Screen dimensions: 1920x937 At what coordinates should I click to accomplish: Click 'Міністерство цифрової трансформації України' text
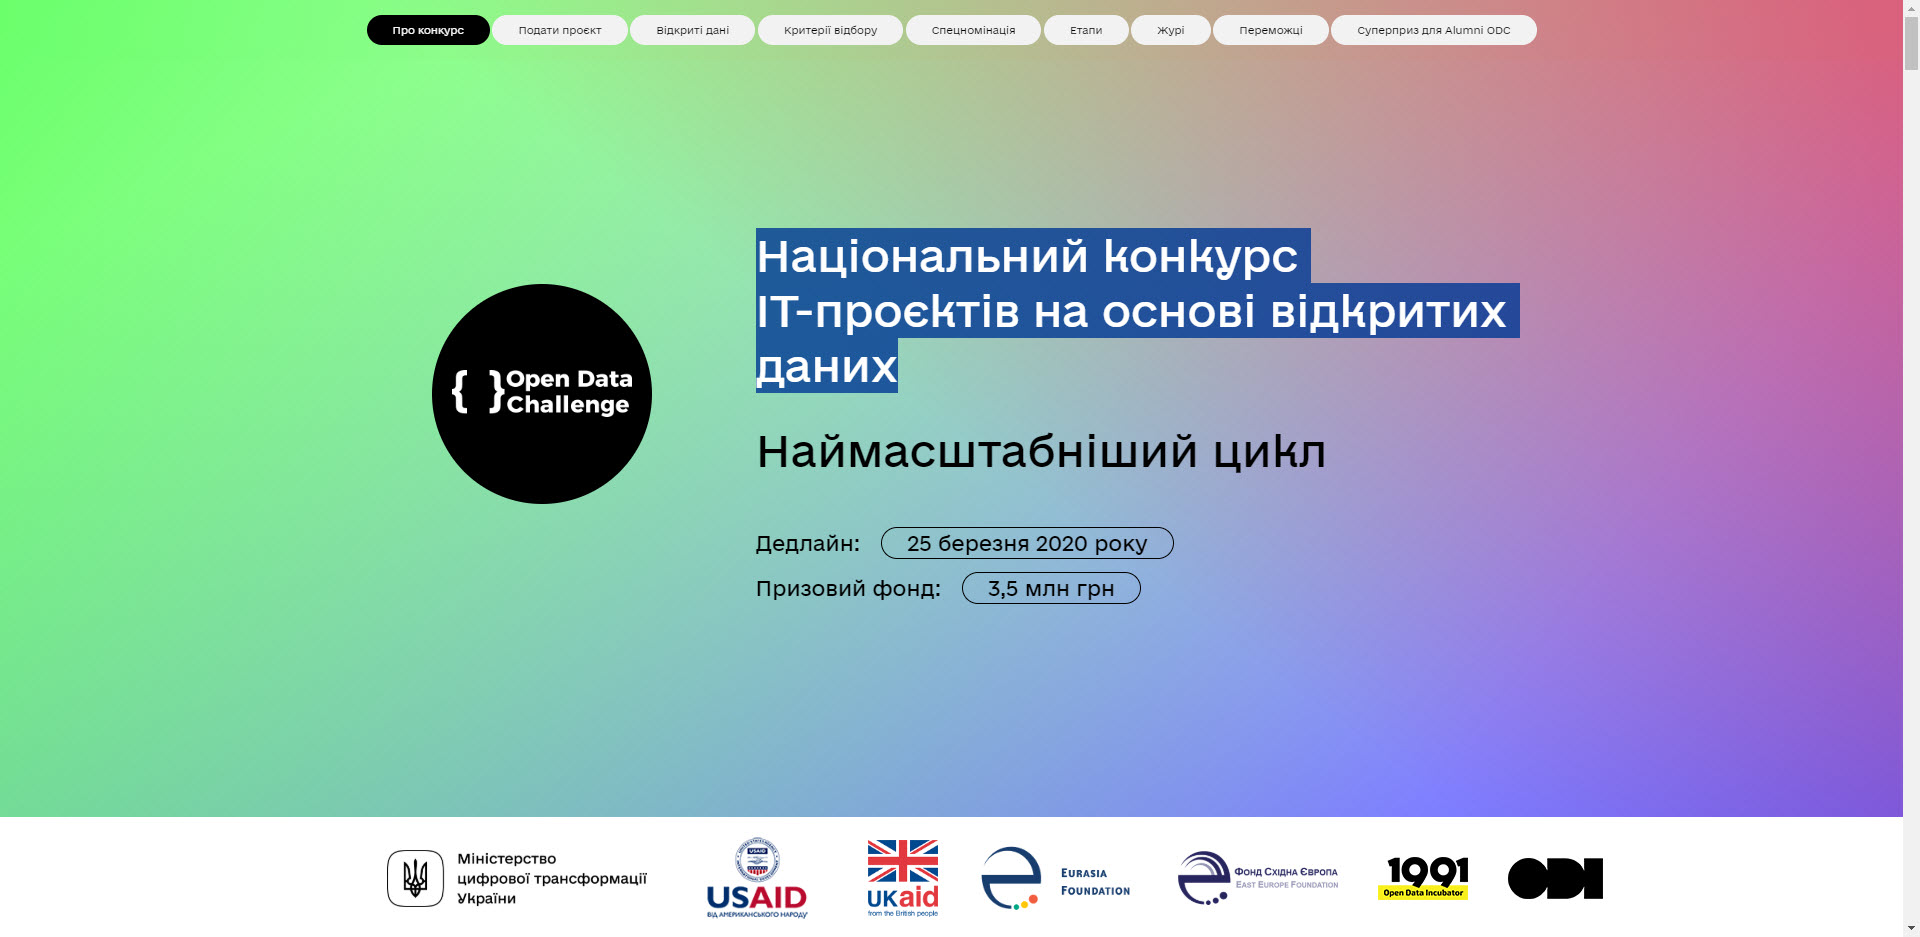552,878
